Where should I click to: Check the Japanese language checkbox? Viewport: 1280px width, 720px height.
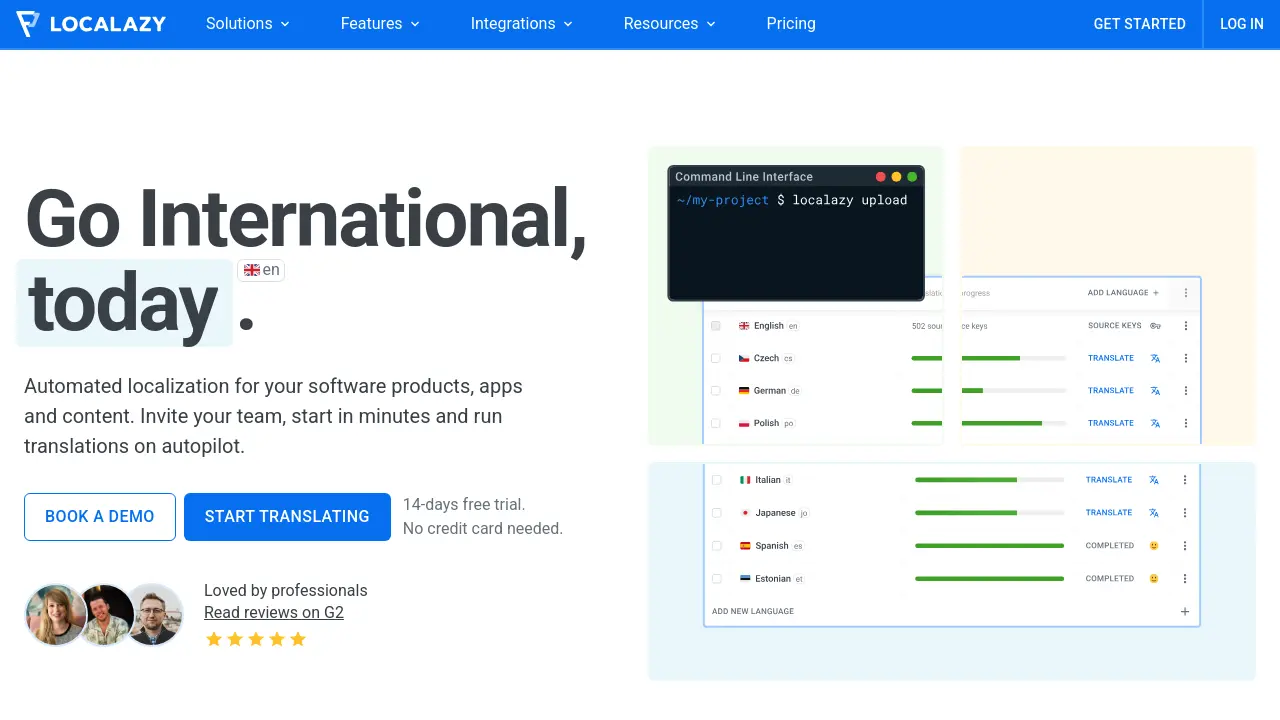coord(717,513)
